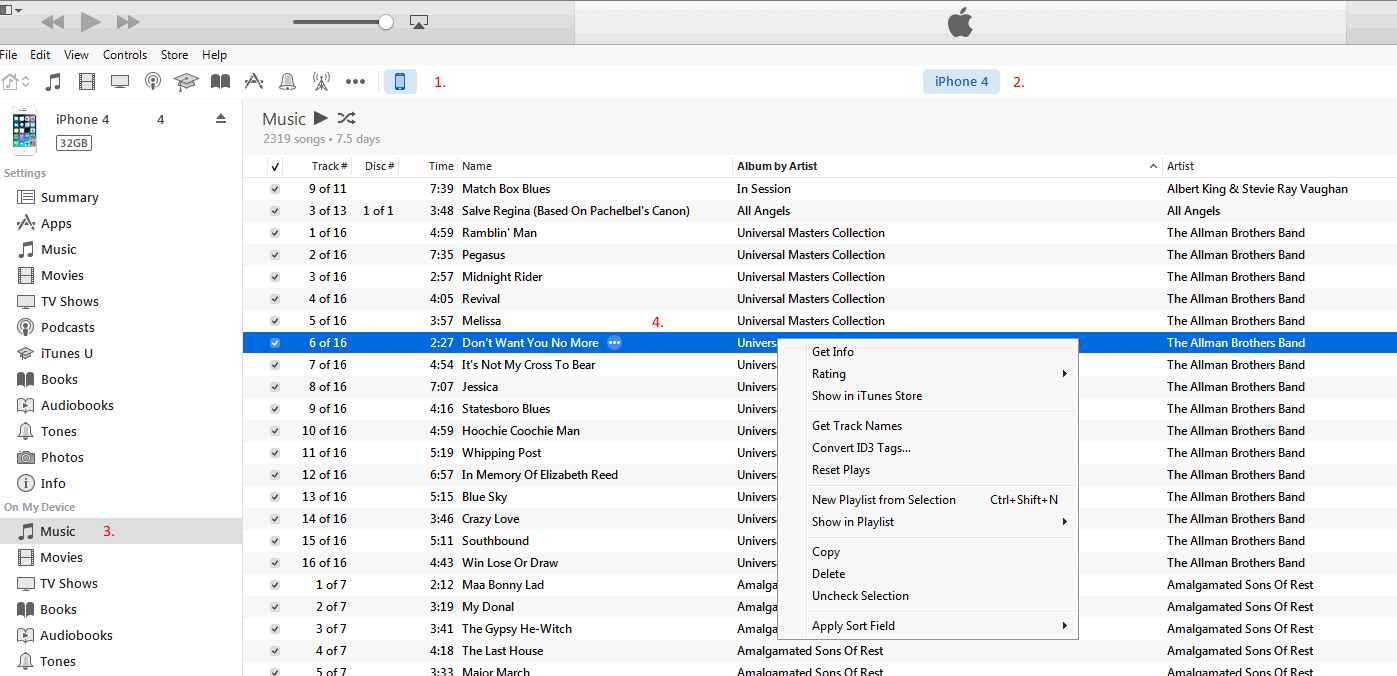The image size is (1397, 676).
Task: Select Music under On My Device
Action: 120,531
